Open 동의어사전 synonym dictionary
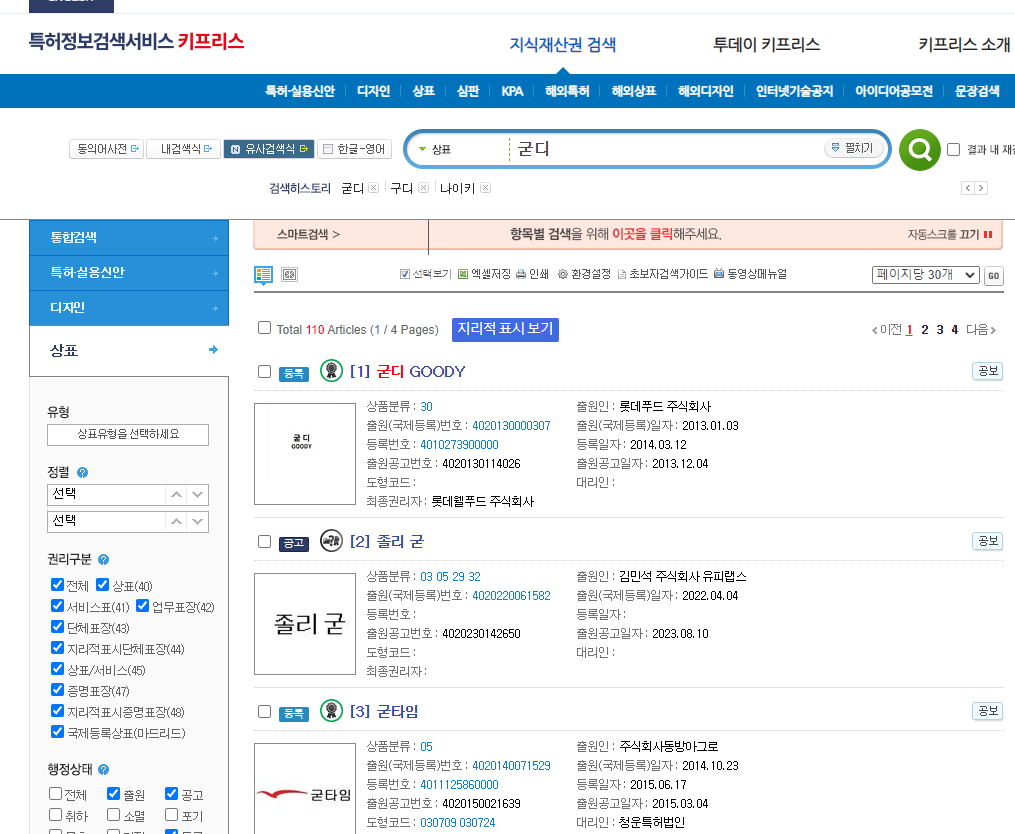This screenshot has width=1015, height=834. coord(106,149)
